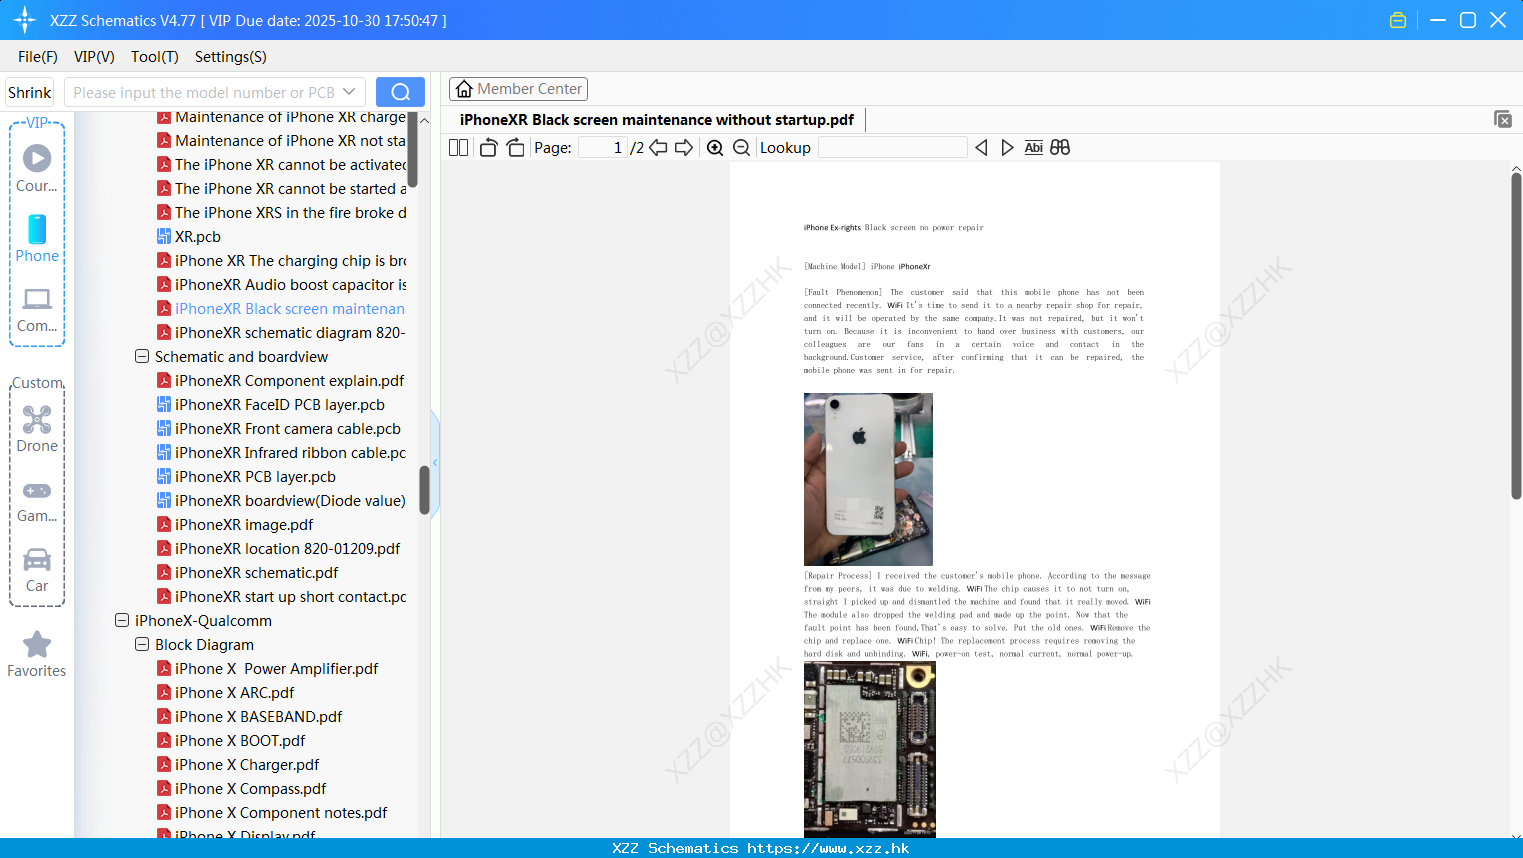Click the XZZ app logo
1523x858 pixels.
point(25,20)
